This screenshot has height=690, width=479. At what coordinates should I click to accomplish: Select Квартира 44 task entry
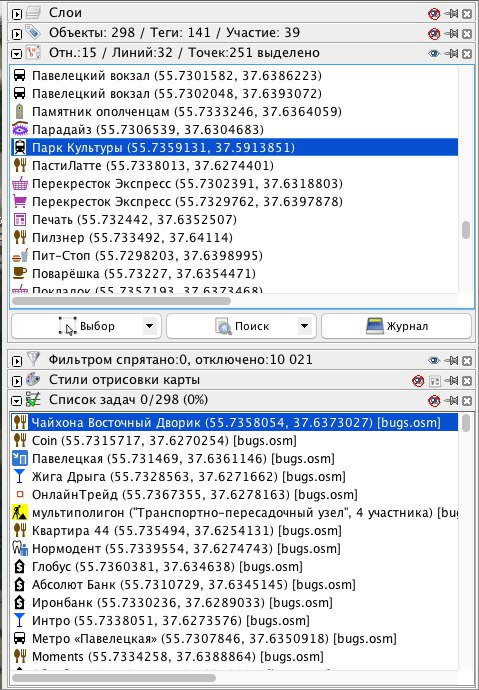[x=234, y=531]
